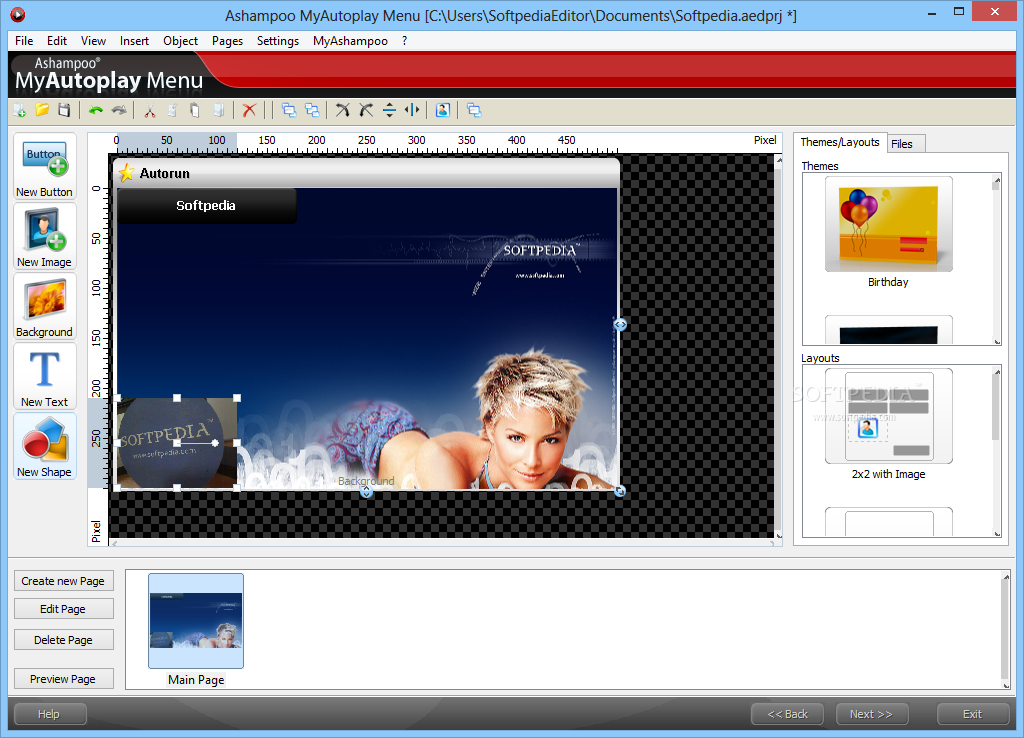Image resolution: width=1024 pixels, height=738 pixels.
Task: Add a New Text element
Action: [44, 376]
